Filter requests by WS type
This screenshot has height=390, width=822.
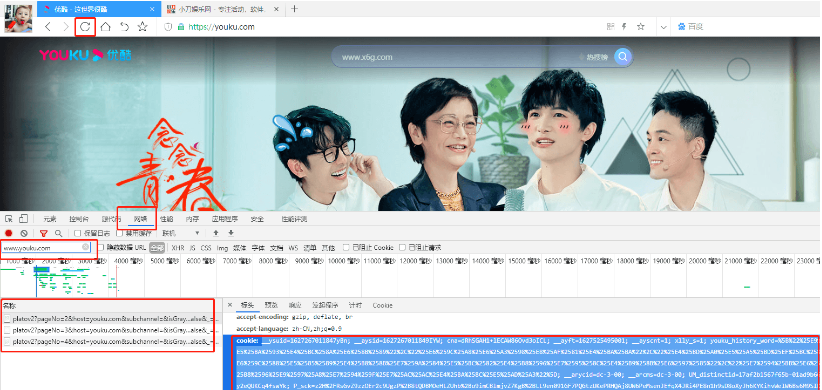click(x=294, y=247)
